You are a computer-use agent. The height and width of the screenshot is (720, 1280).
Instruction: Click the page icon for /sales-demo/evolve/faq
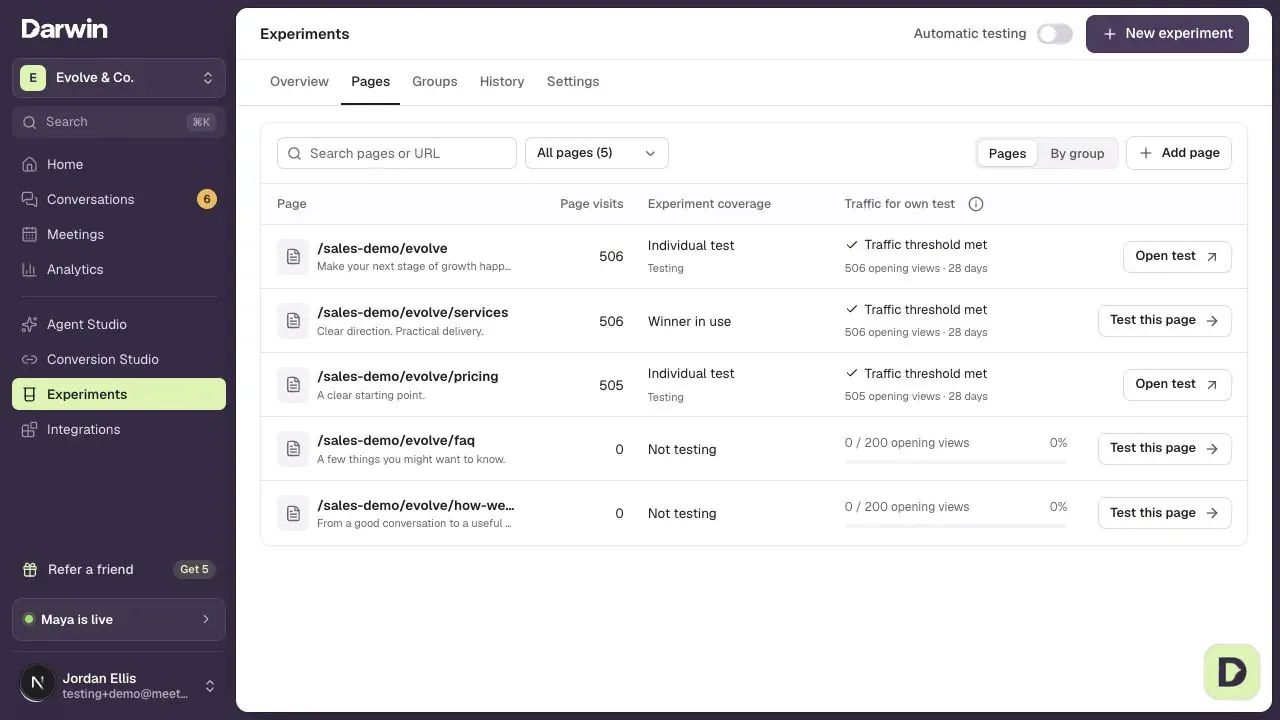(293, 449)
